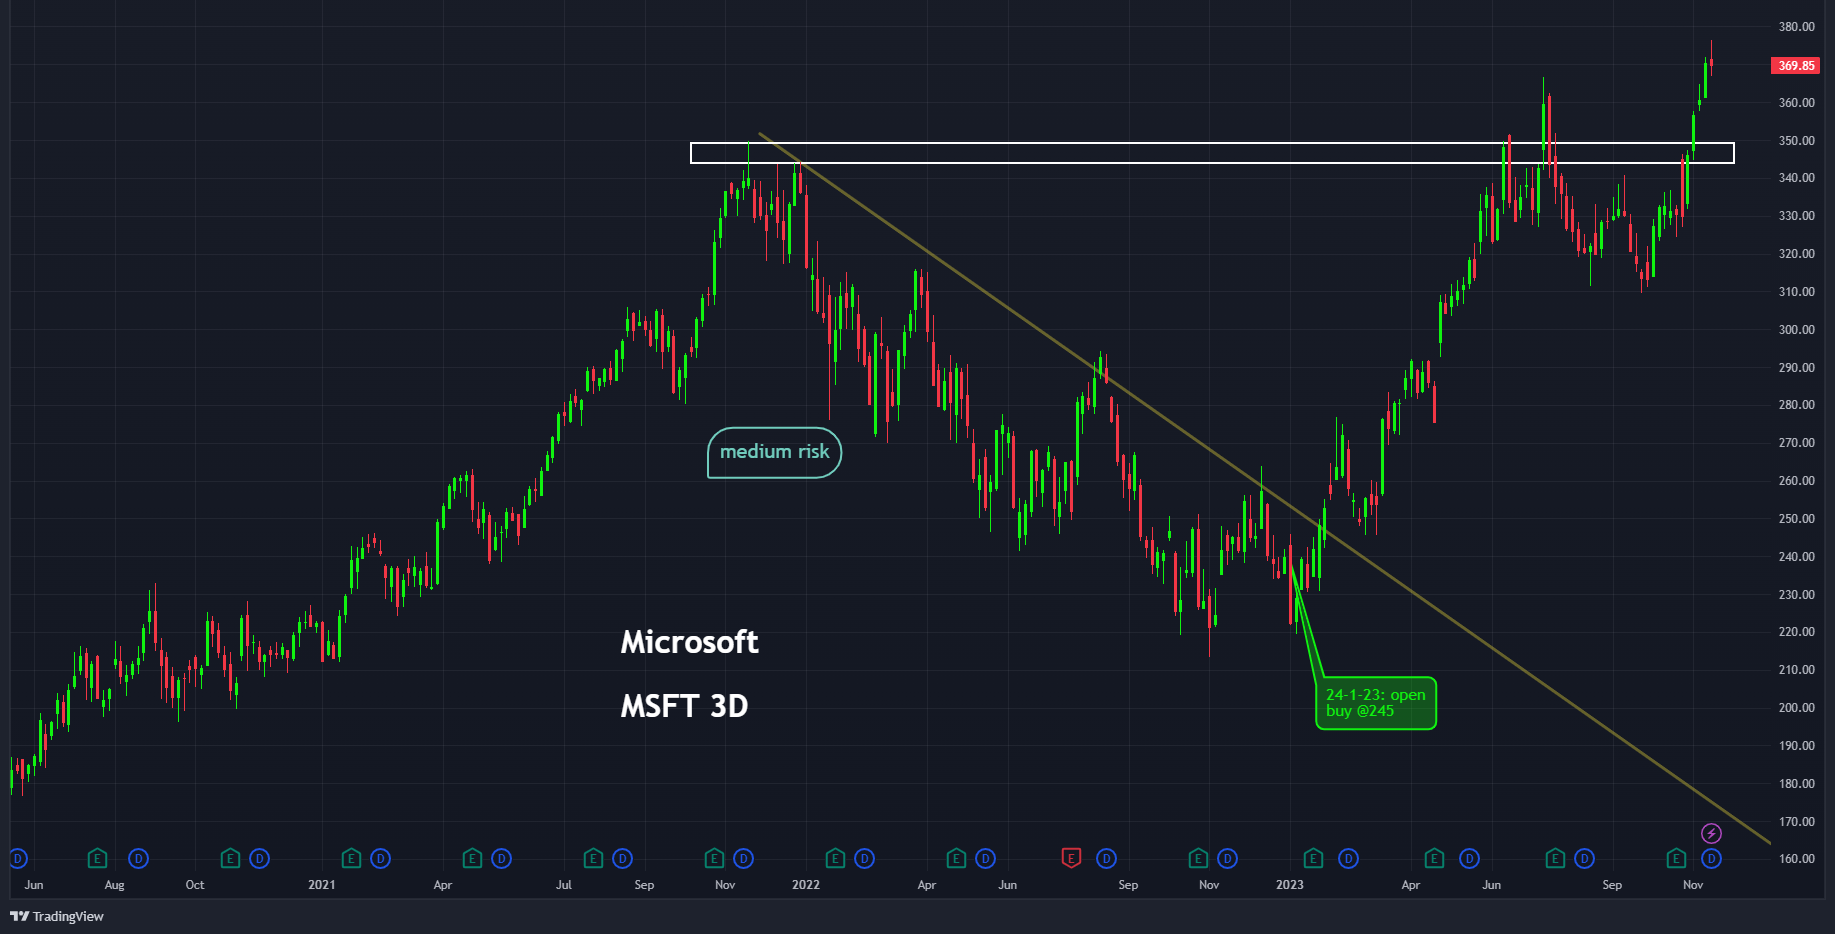Click the dividend D marker after Aug 2020

pos(139,858)
